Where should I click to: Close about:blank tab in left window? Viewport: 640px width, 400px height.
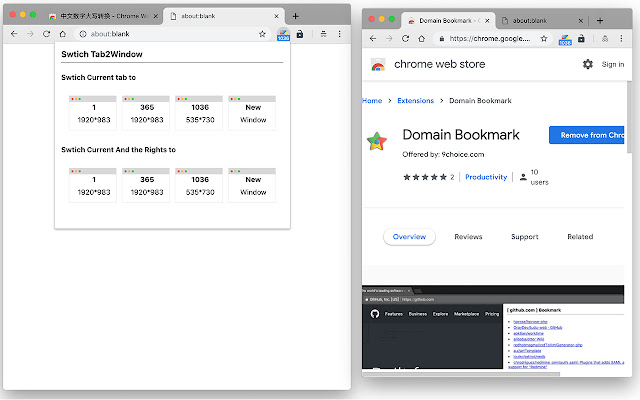click(x=276, y=16)
